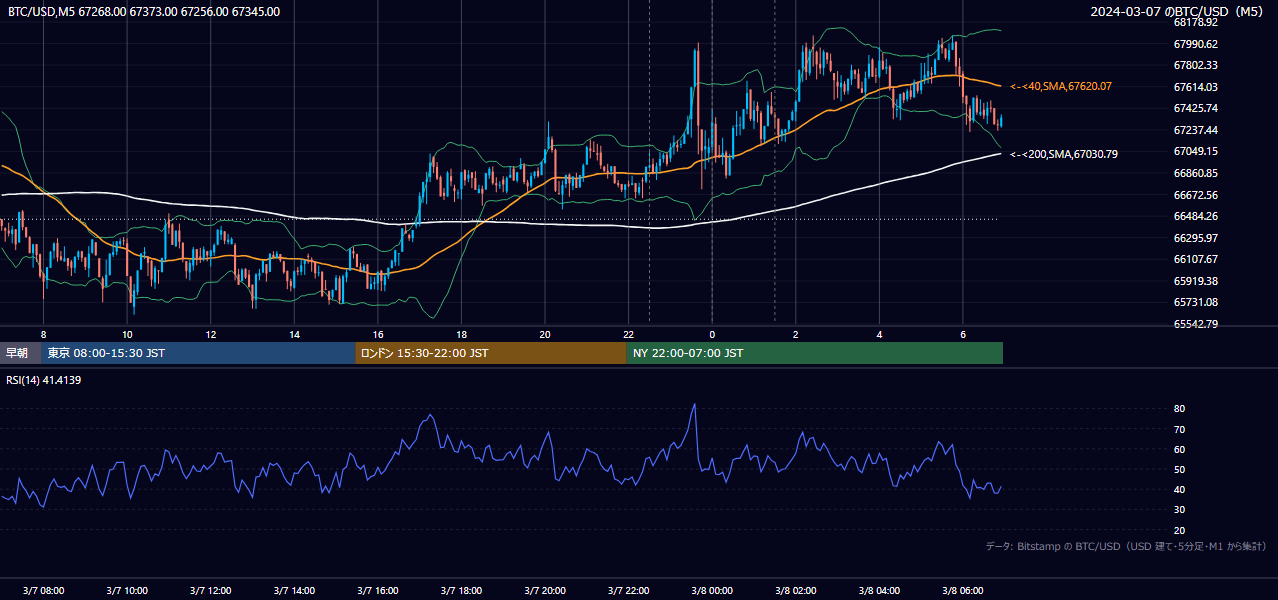Viewport: 1278px width, 600px height.
Task: Click RSI scale value 70
Action: click(x=1179, y=429)
